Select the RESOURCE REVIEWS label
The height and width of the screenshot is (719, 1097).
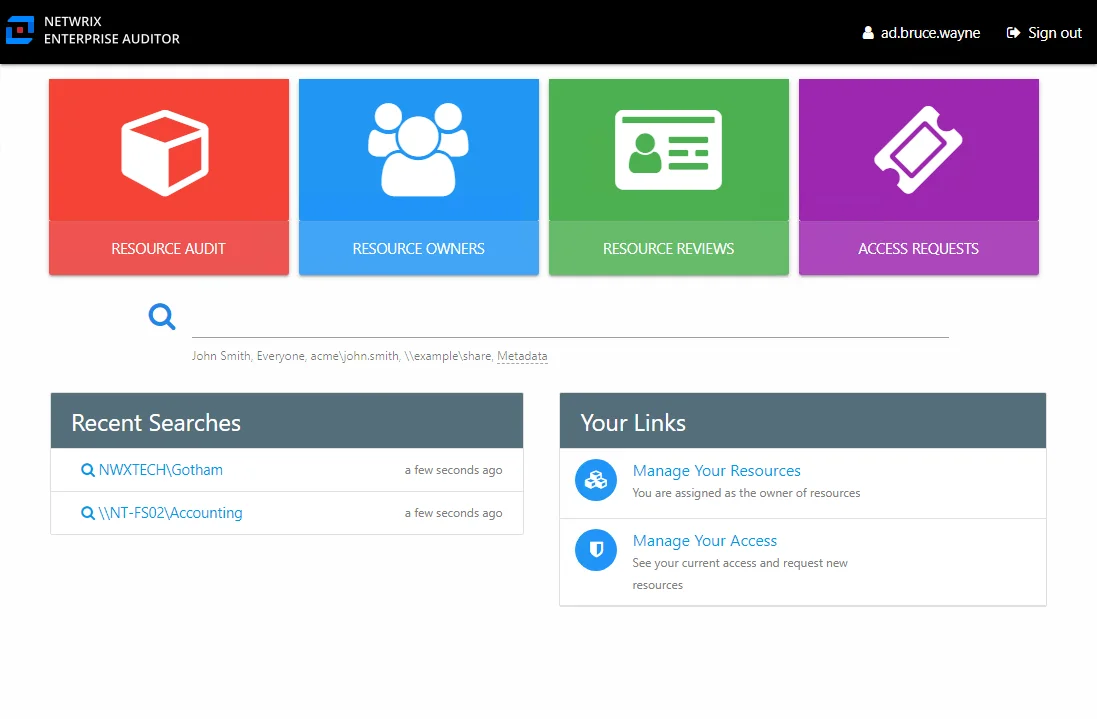pyautogui.click(x=668, y=249)
